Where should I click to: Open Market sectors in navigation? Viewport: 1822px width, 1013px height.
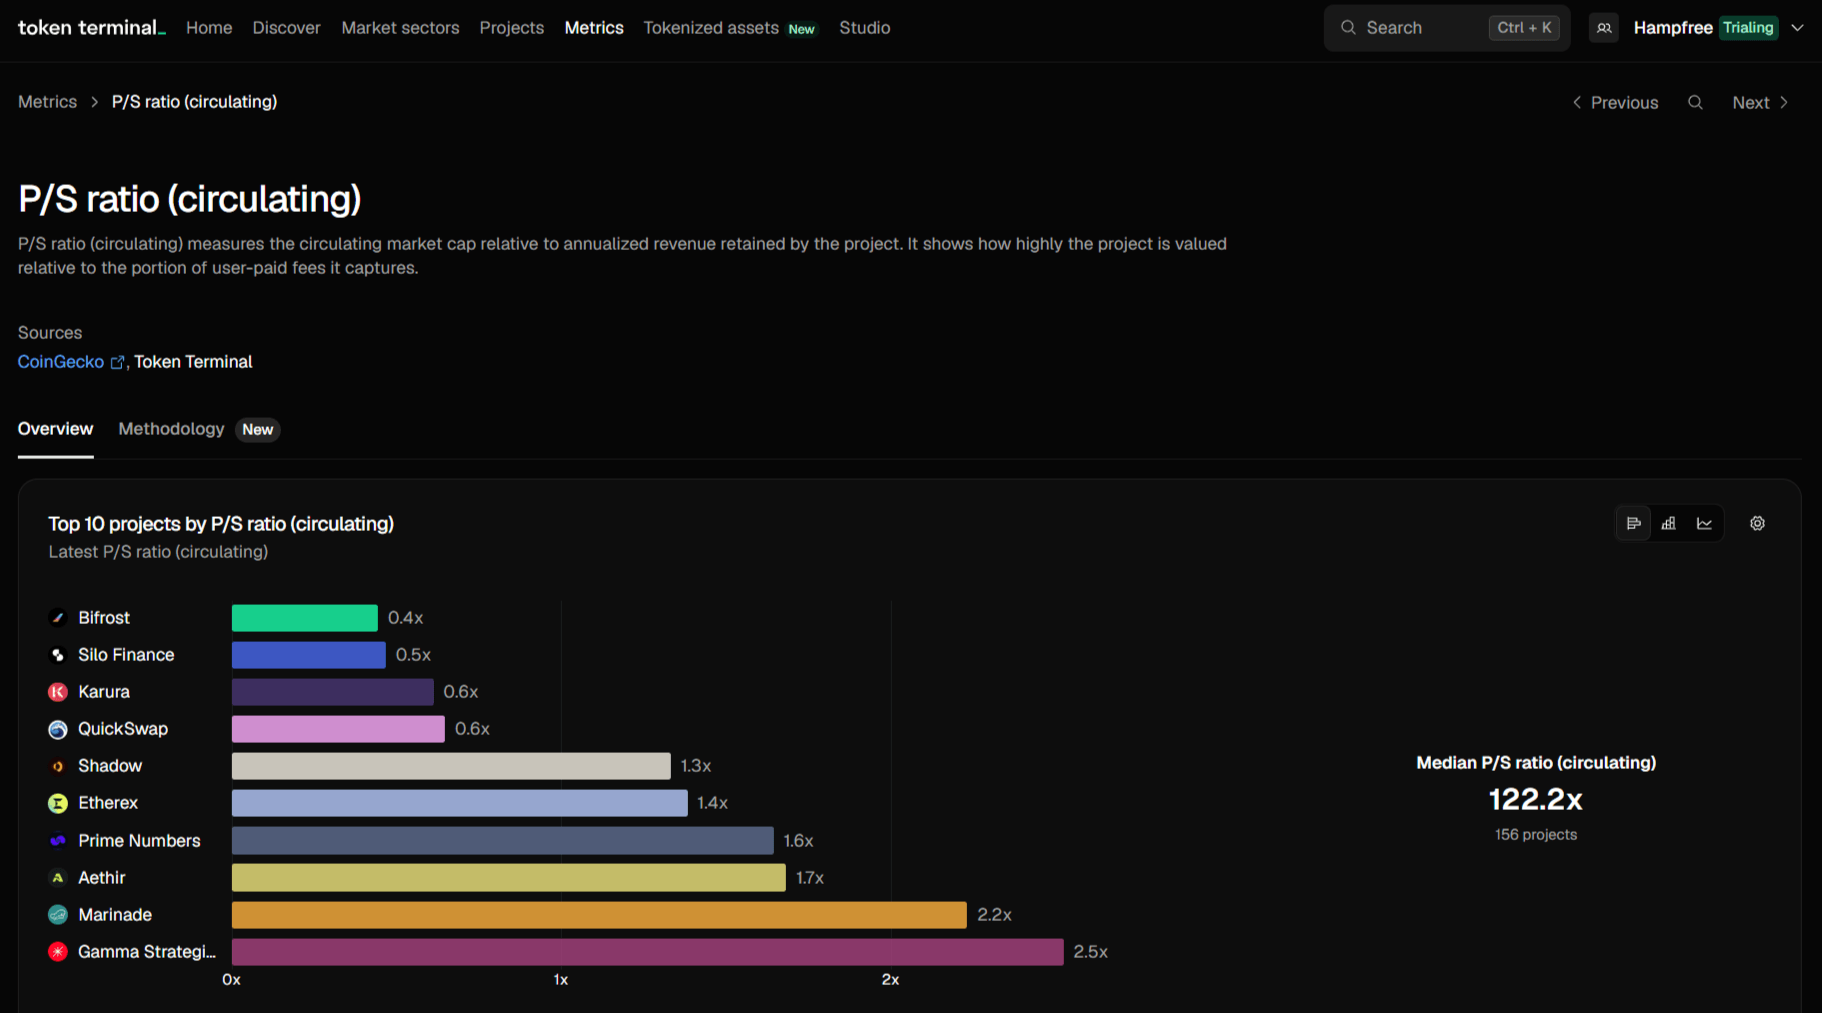point(400,28)
